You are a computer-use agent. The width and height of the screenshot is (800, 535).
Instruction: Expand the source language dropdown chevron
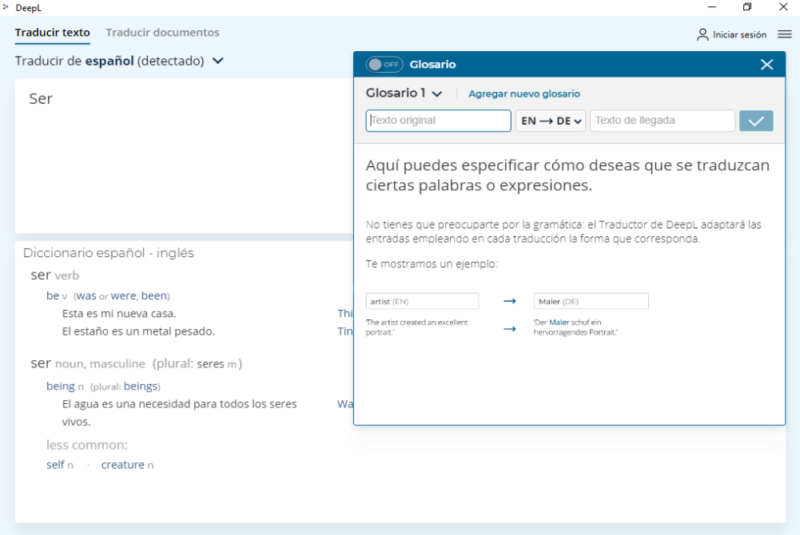click(x=218, y=61)
